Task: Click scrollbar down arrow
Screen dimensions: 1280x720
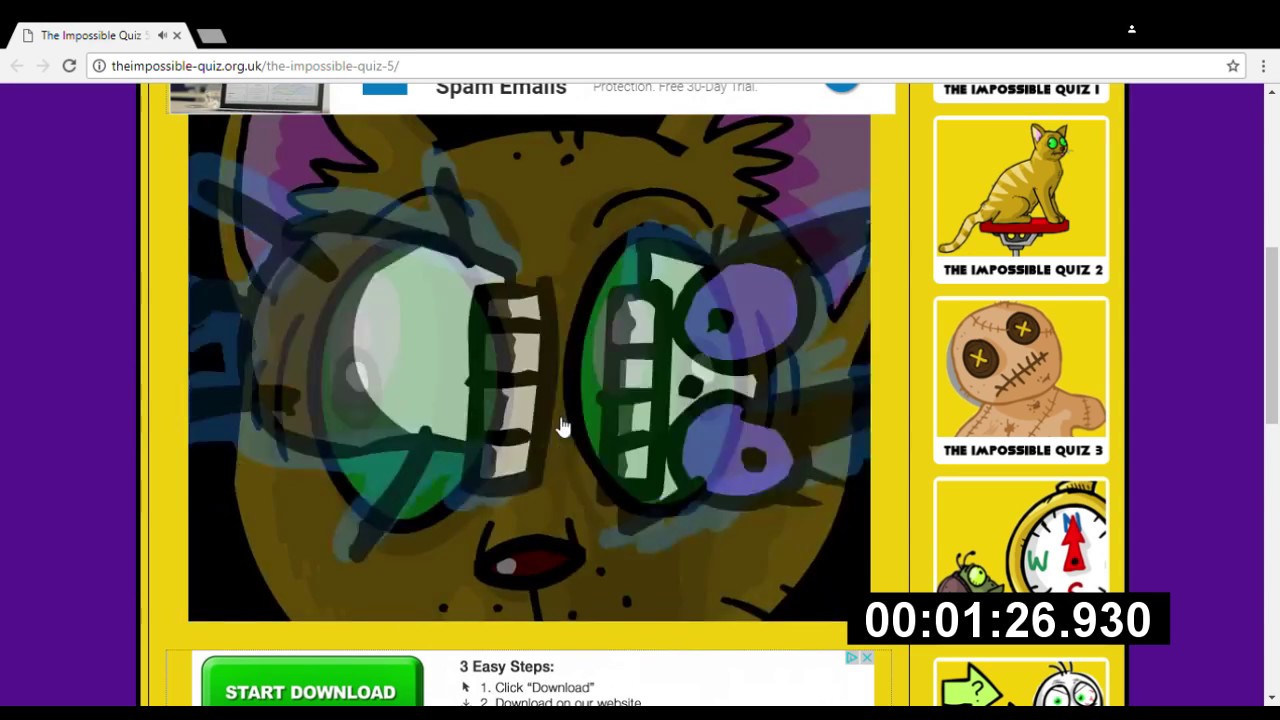Action: [1271, 697]
